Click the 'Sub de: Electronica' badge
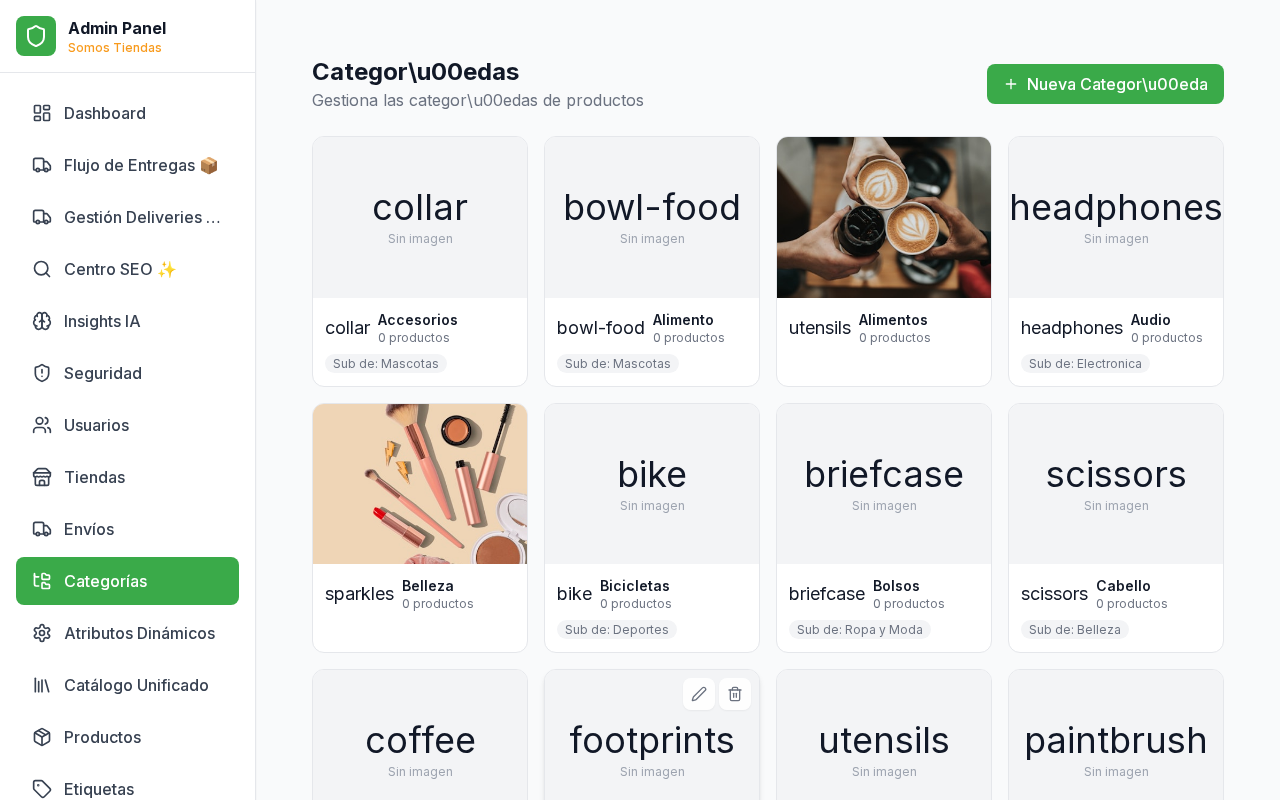 pos(1085,364)
